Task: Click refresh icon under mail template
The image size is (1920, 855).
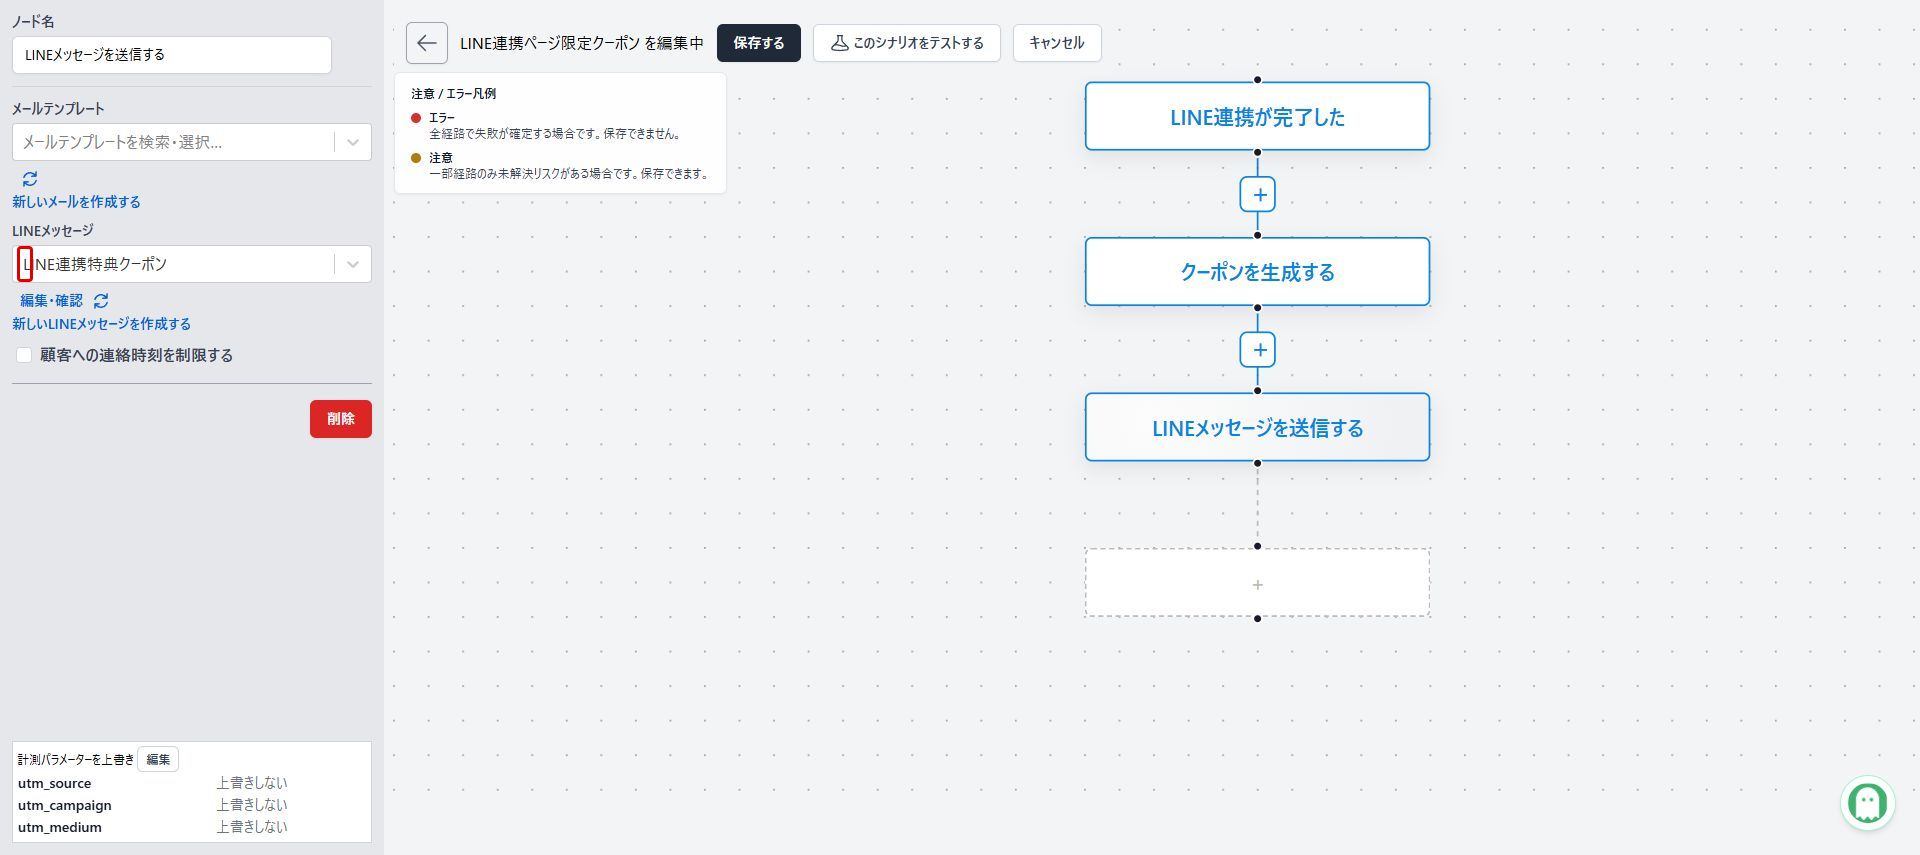Action: pos(30,179)
